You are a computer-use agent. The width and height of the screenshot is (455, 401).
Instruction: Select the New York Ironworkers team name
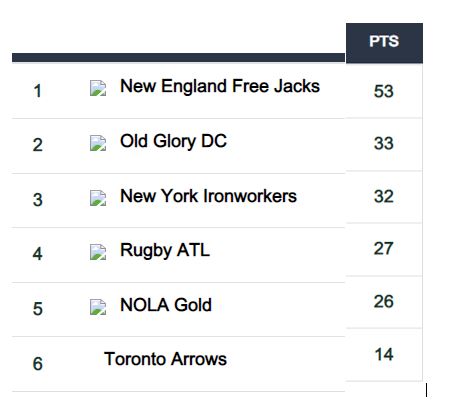[x=208, y=196]
